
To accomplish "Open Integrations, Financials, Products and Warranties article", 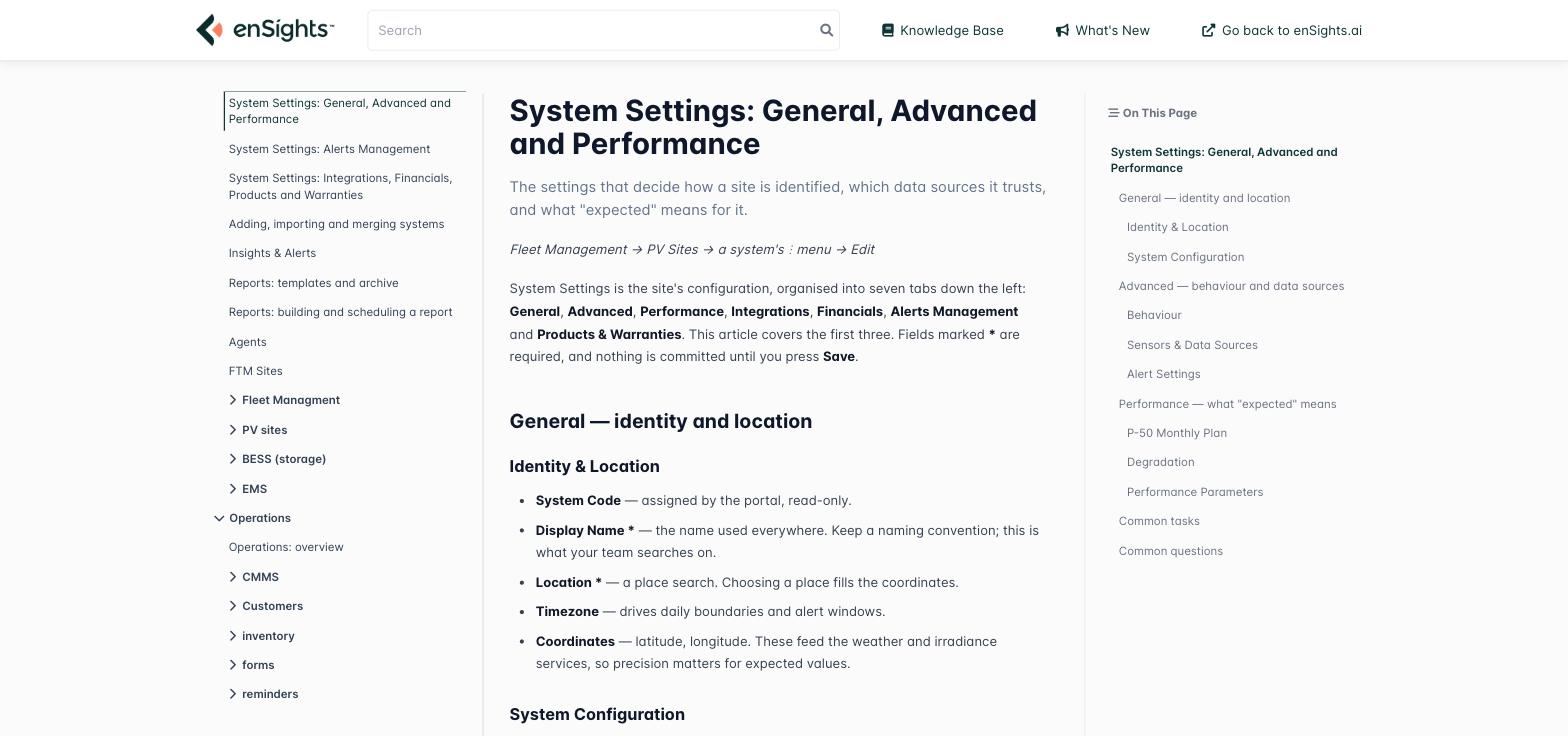I will click(340, 186).
